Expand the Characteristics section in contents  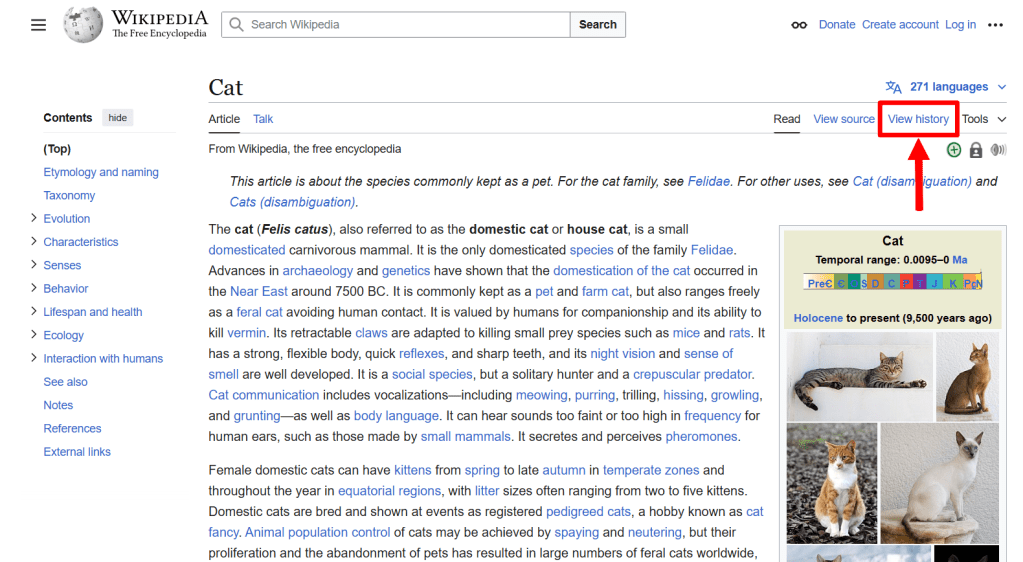tap(34, 241)
